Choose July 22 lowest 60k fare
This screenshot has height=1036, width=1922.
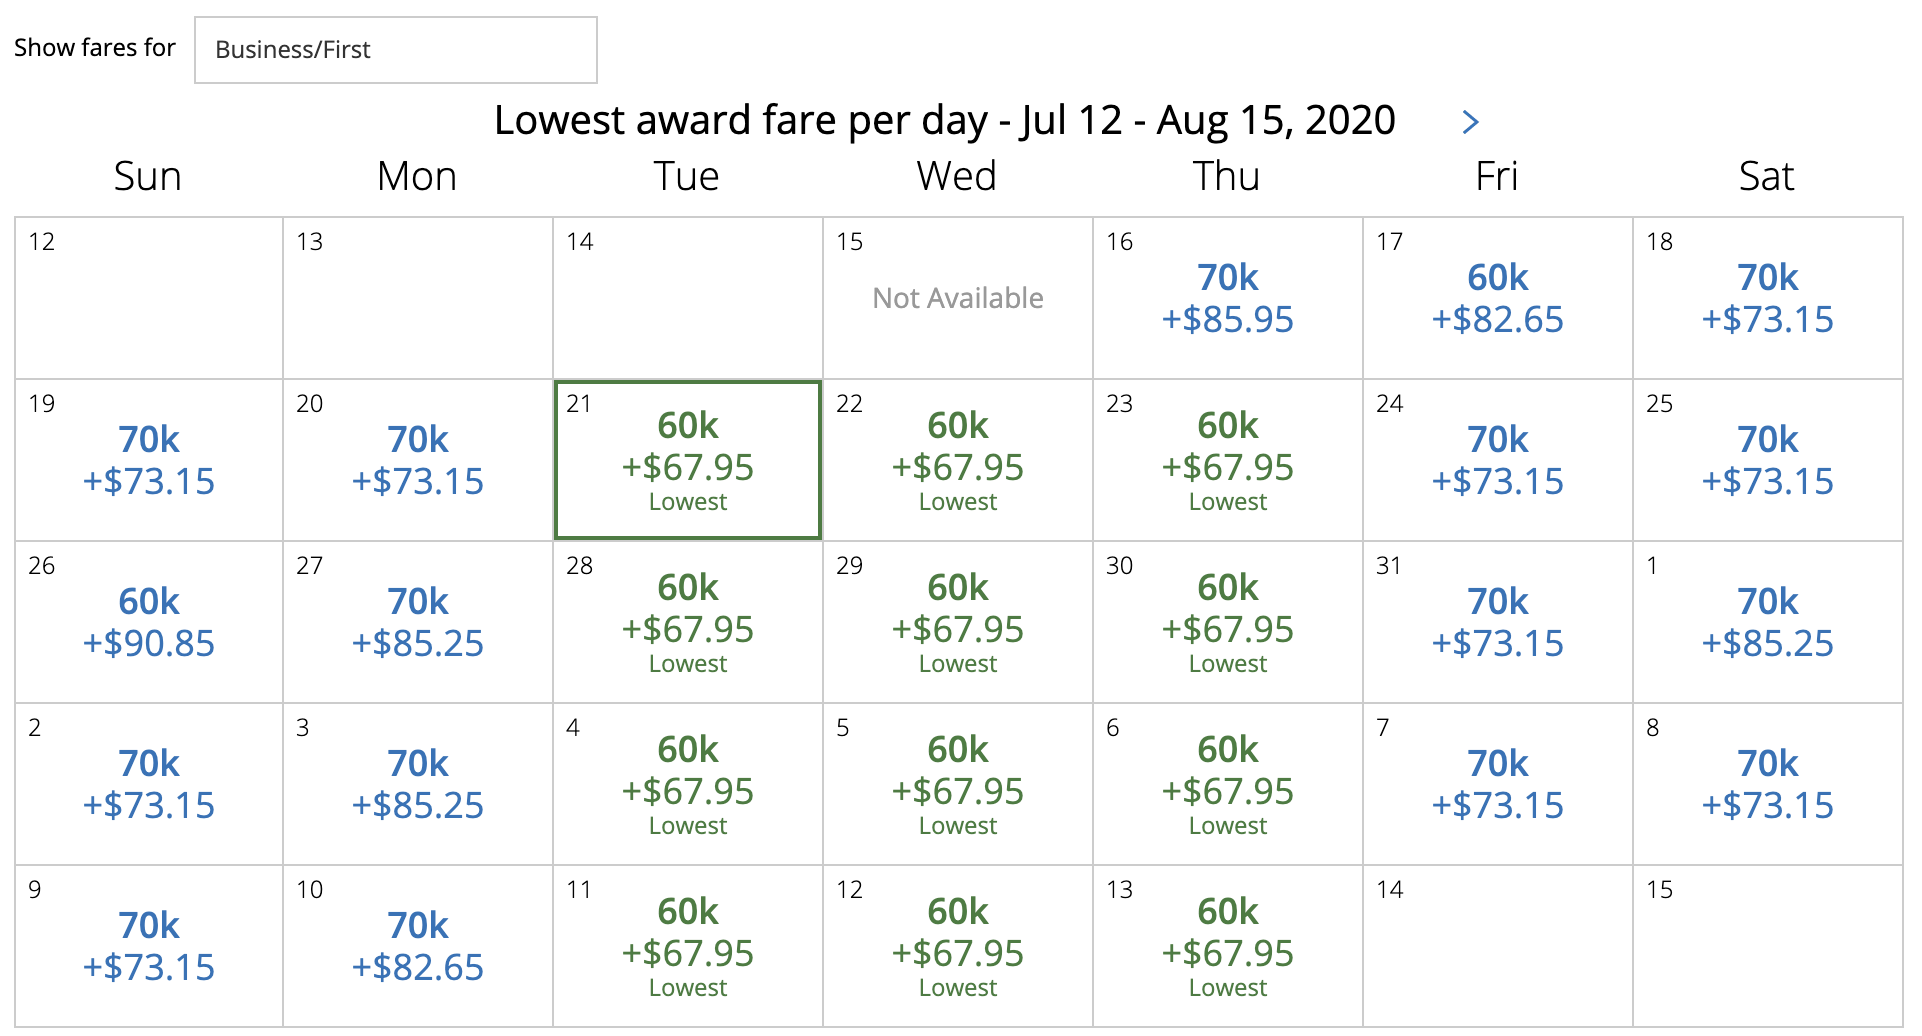click(958, 460)
